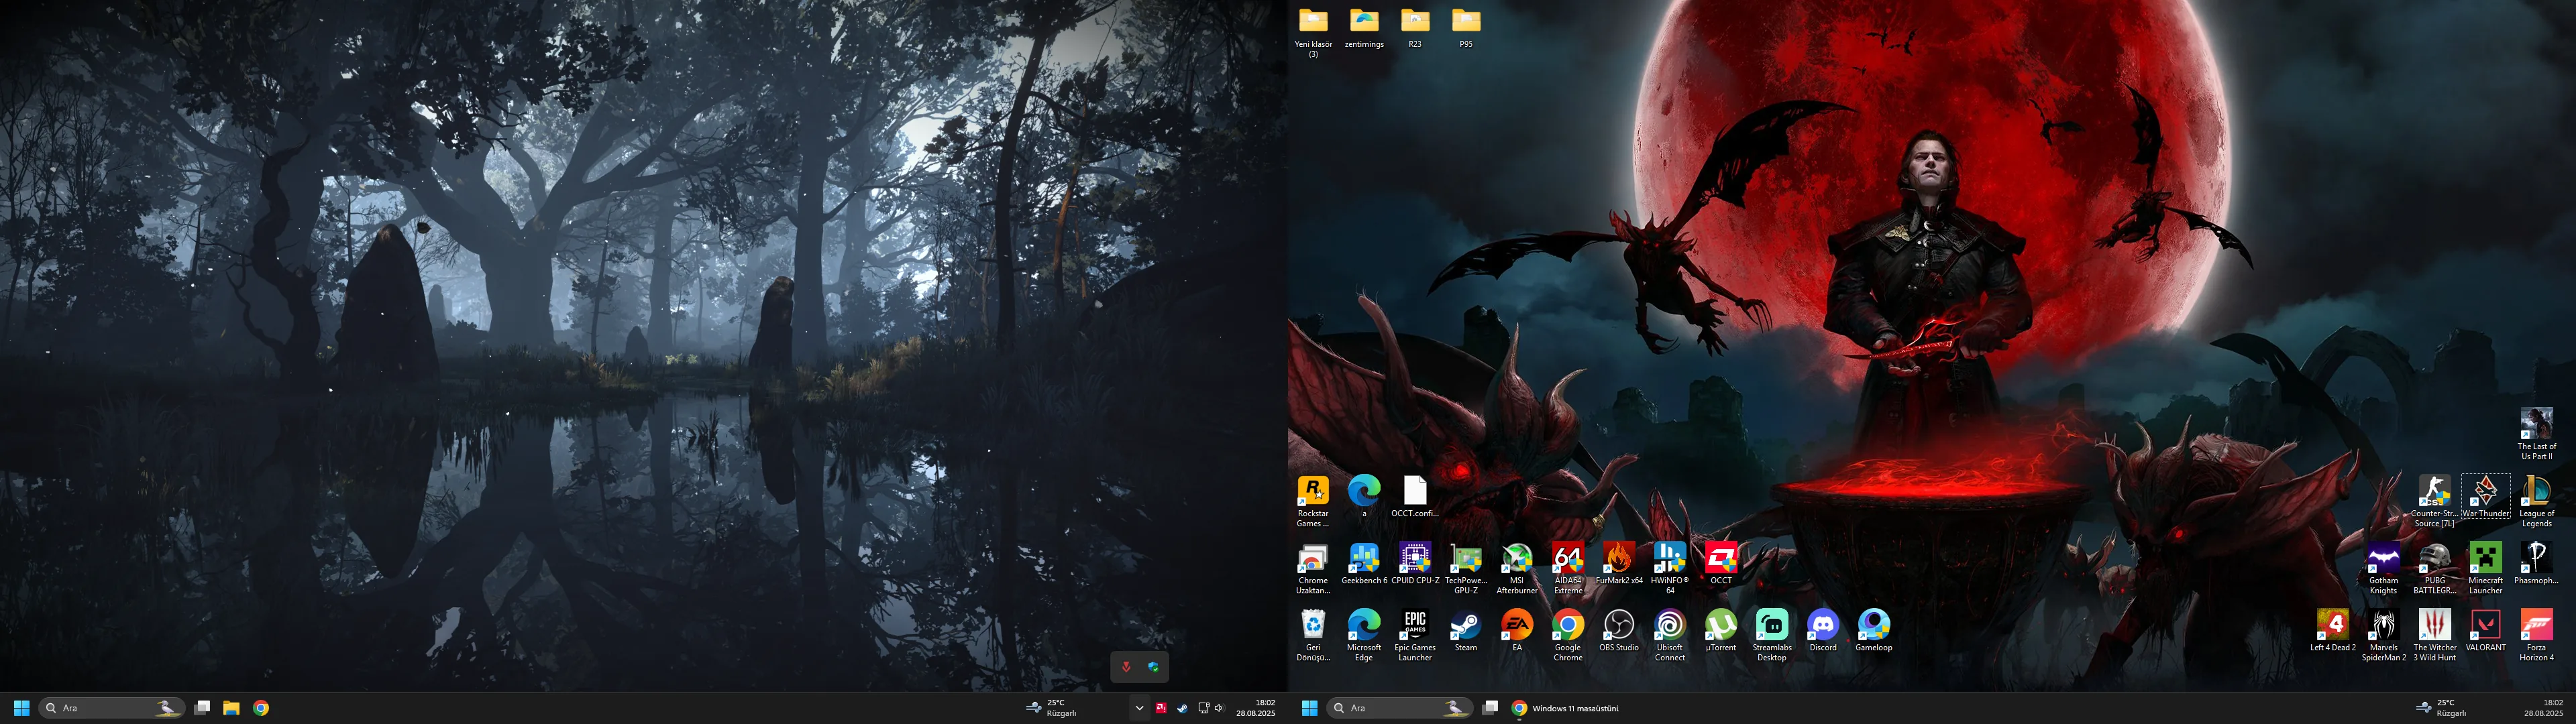The height and width of the screenshot is (724, 2576).
Task: Select the Geri Dönüşüm recycle bin icon
Action: click(1313, 636)
